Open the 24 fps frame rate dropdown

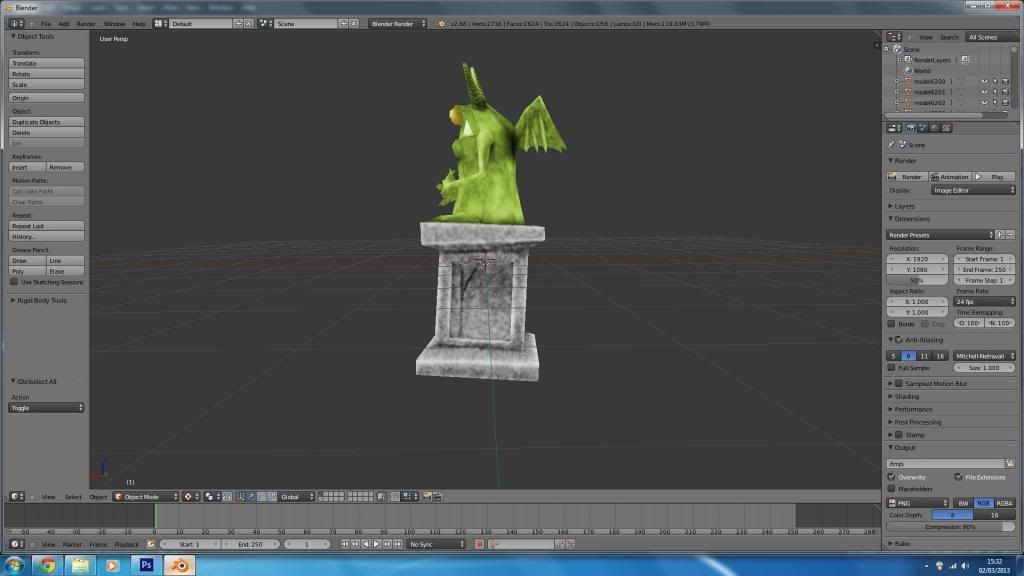tap(984, 302)
